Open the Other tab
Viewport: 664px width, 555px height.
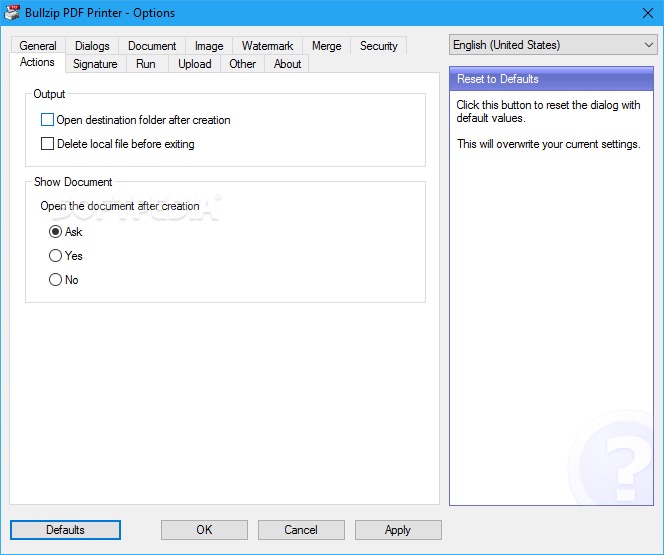242,64
